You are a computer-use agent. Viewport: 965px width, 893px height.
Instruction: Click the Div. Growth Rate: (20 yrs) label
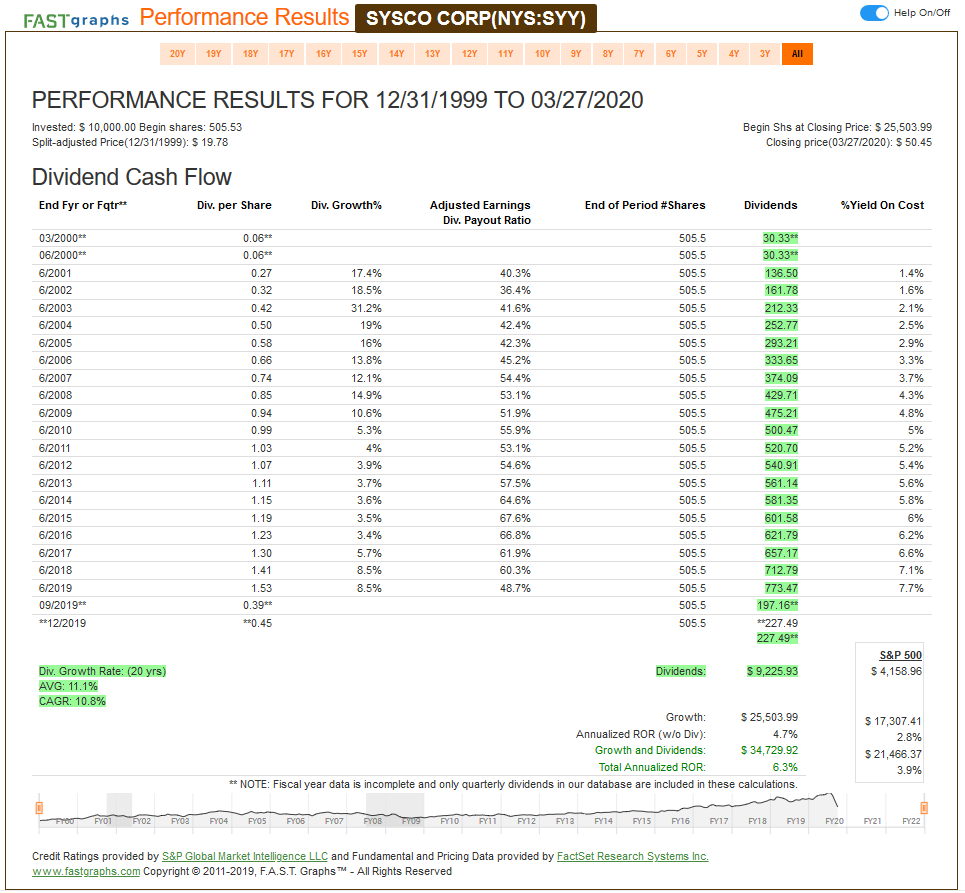(x=102, y=671)
